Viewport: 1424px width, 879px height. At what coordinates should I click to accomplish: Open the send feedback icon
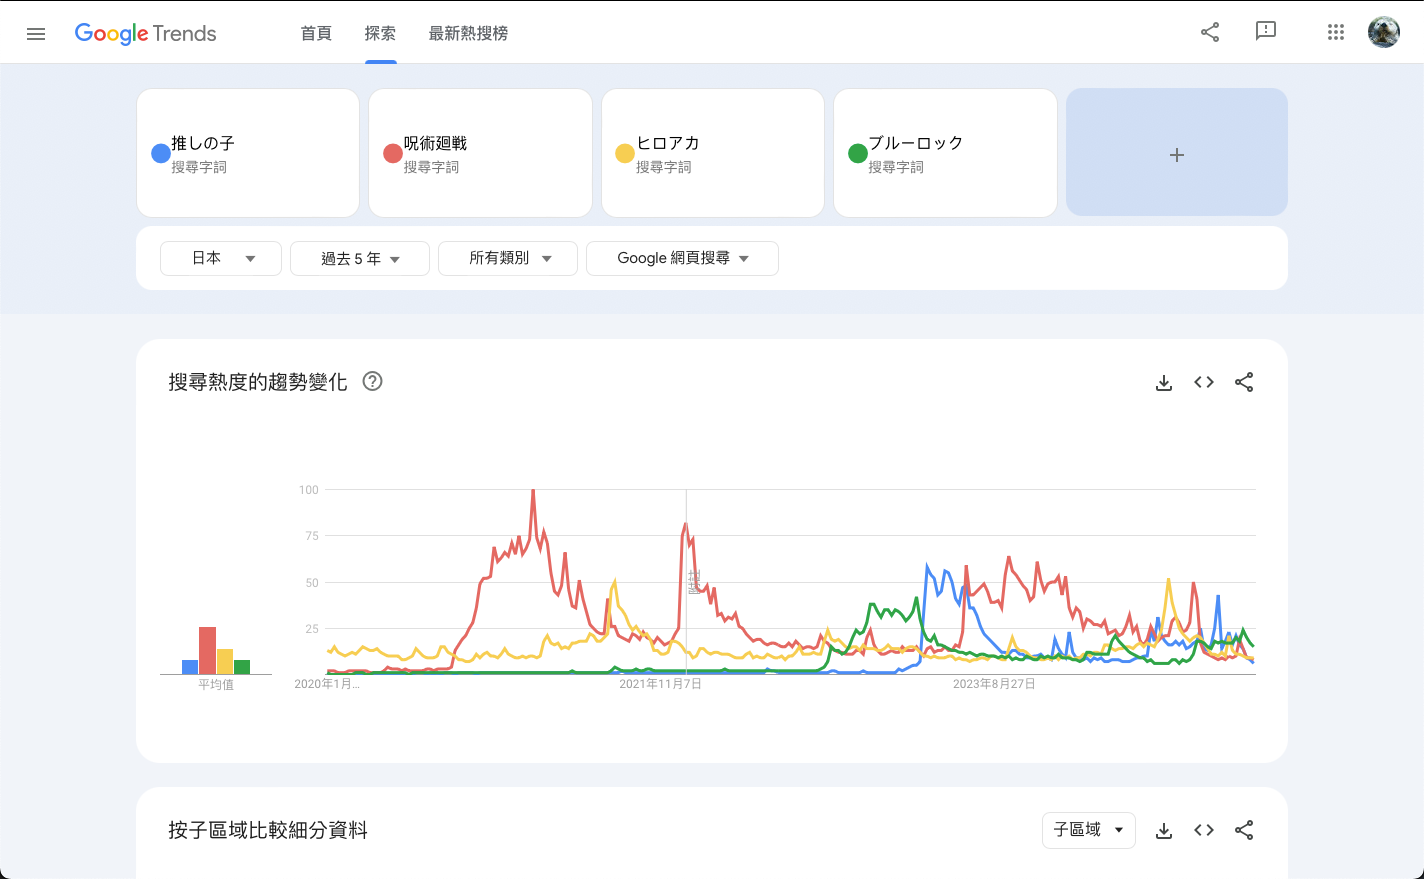(1266, 31)
